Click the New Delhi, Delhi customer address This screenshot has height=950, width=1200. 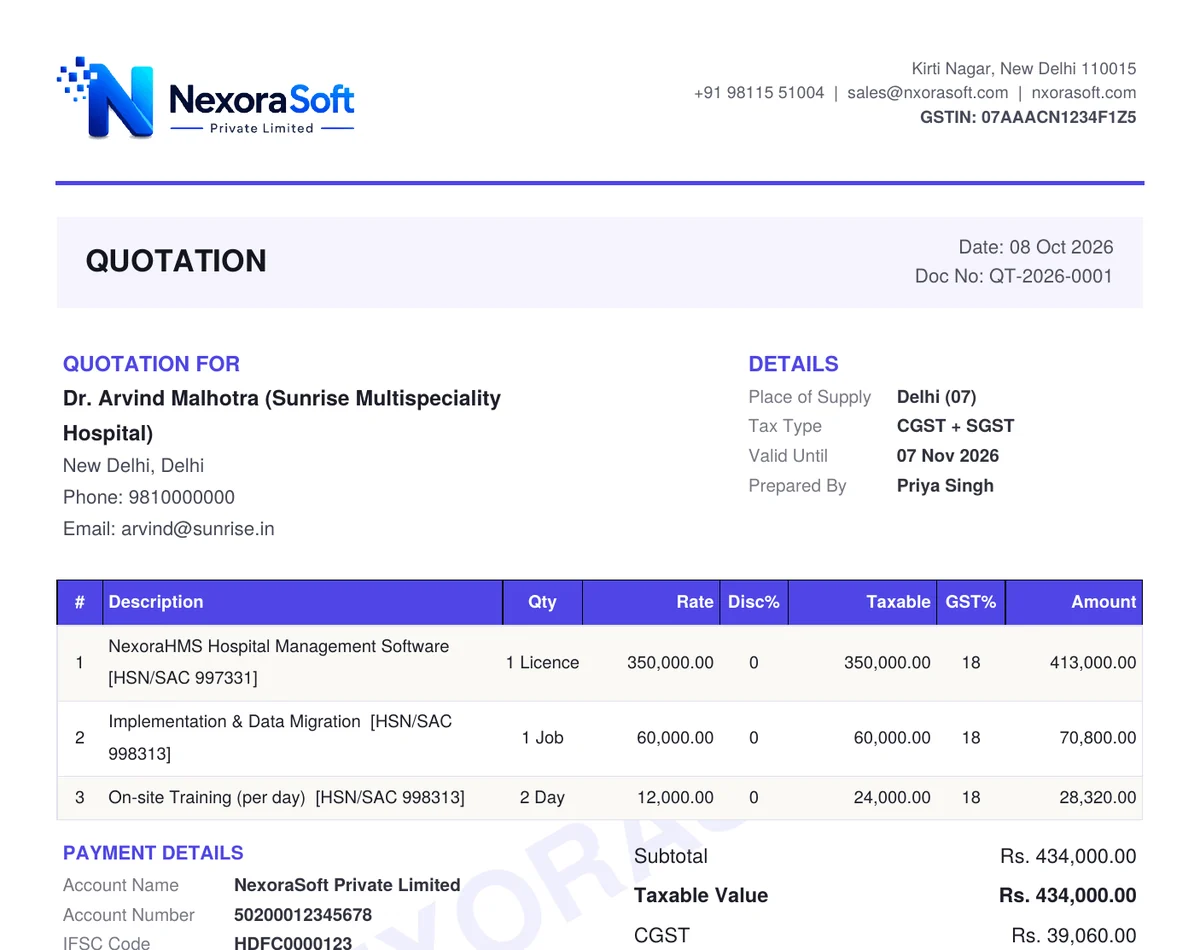pos(133,465)
